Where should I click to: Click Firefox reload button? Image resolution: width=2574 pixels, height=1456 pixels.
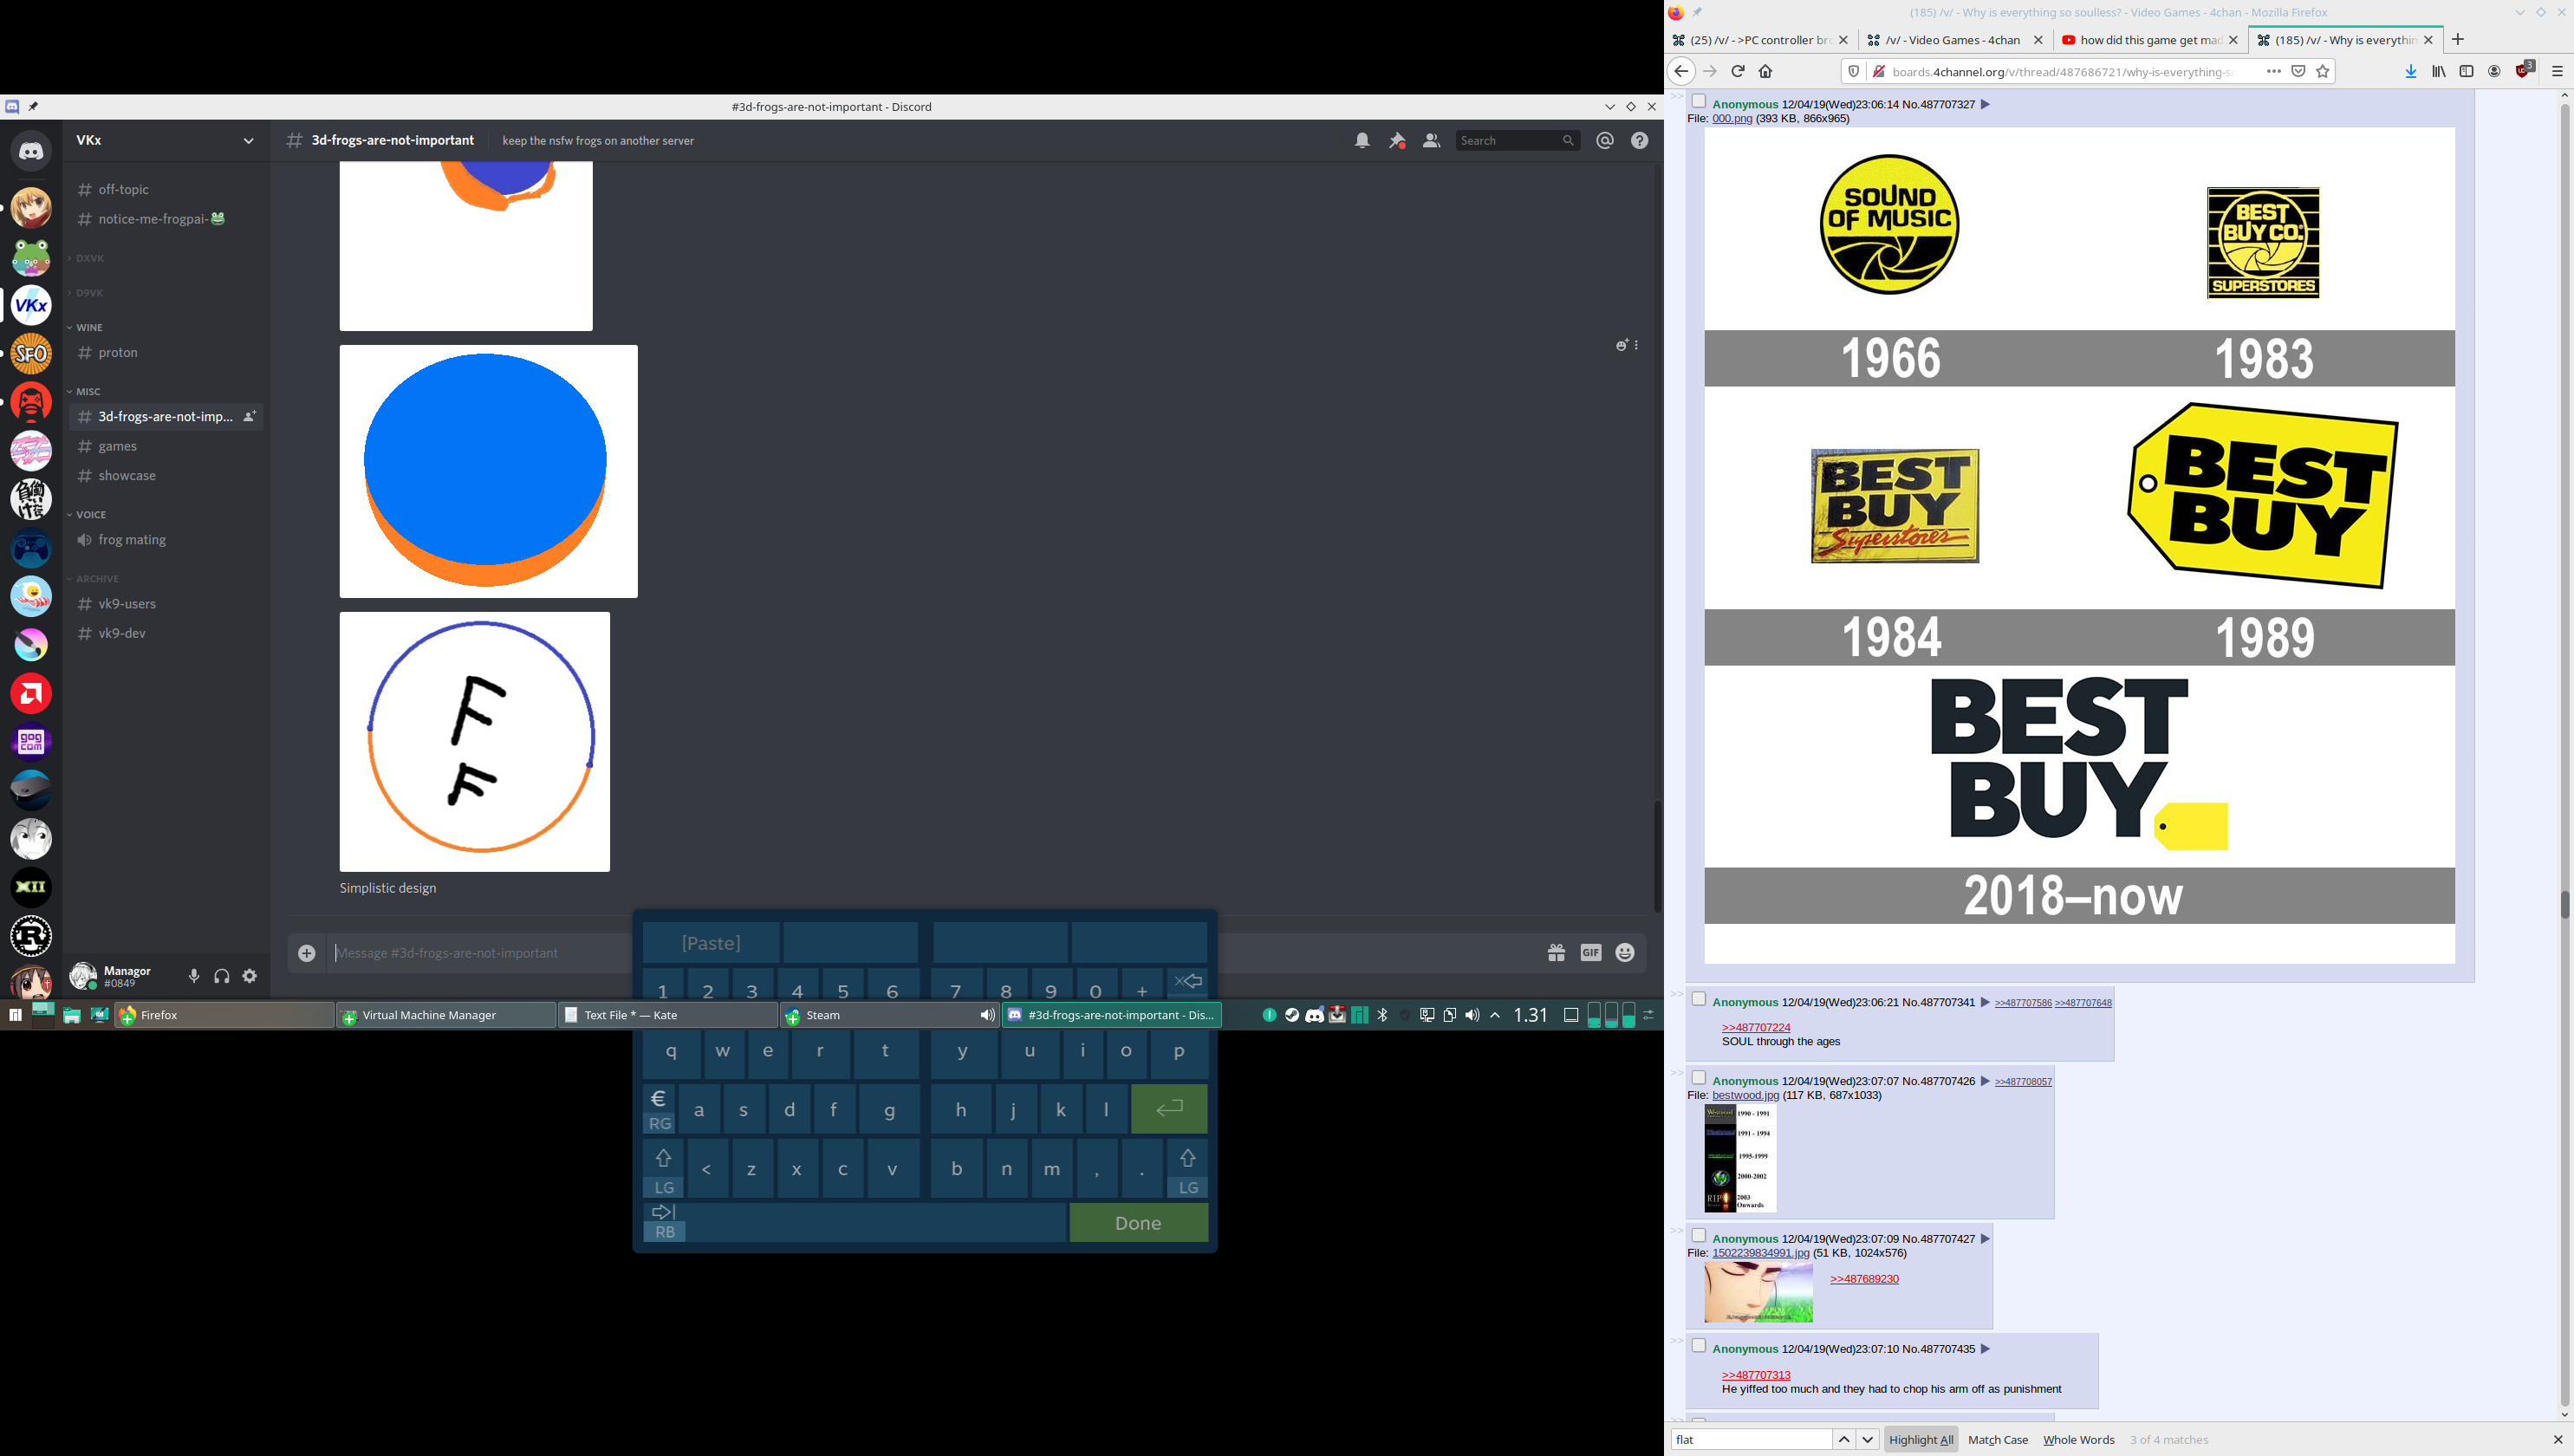(x=1738, y=71)
